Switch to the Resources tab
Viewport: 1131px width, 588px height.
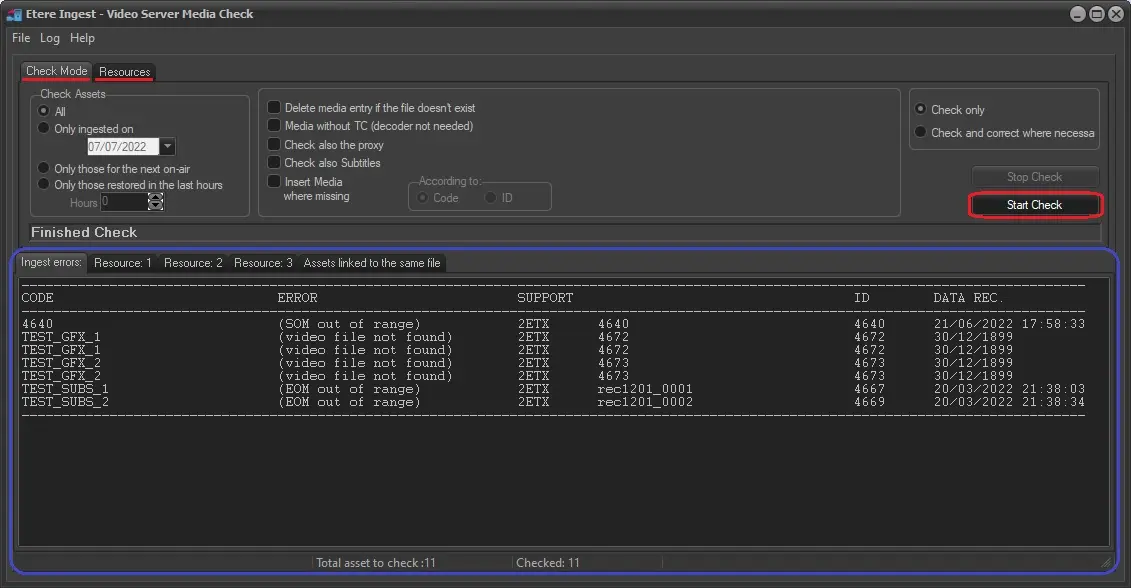pos(125,72)
